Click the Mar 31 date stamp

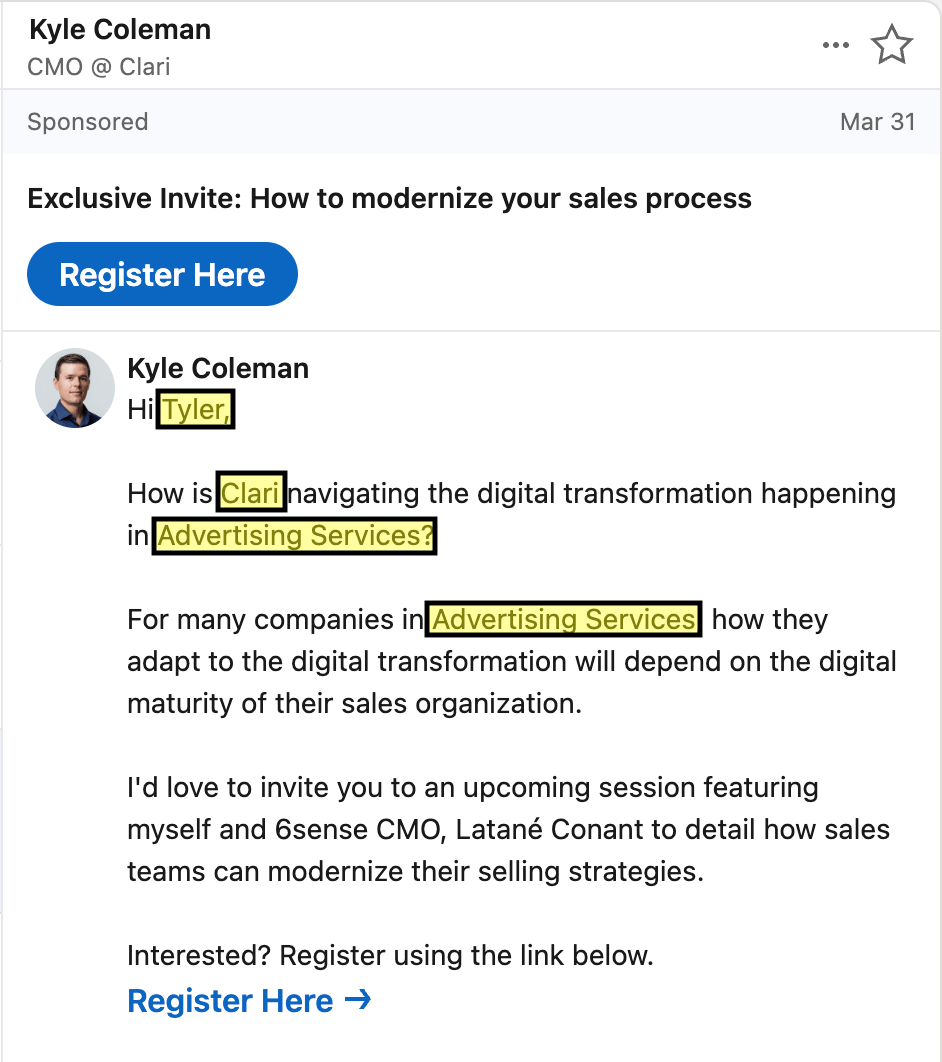[x=878, y=122]
